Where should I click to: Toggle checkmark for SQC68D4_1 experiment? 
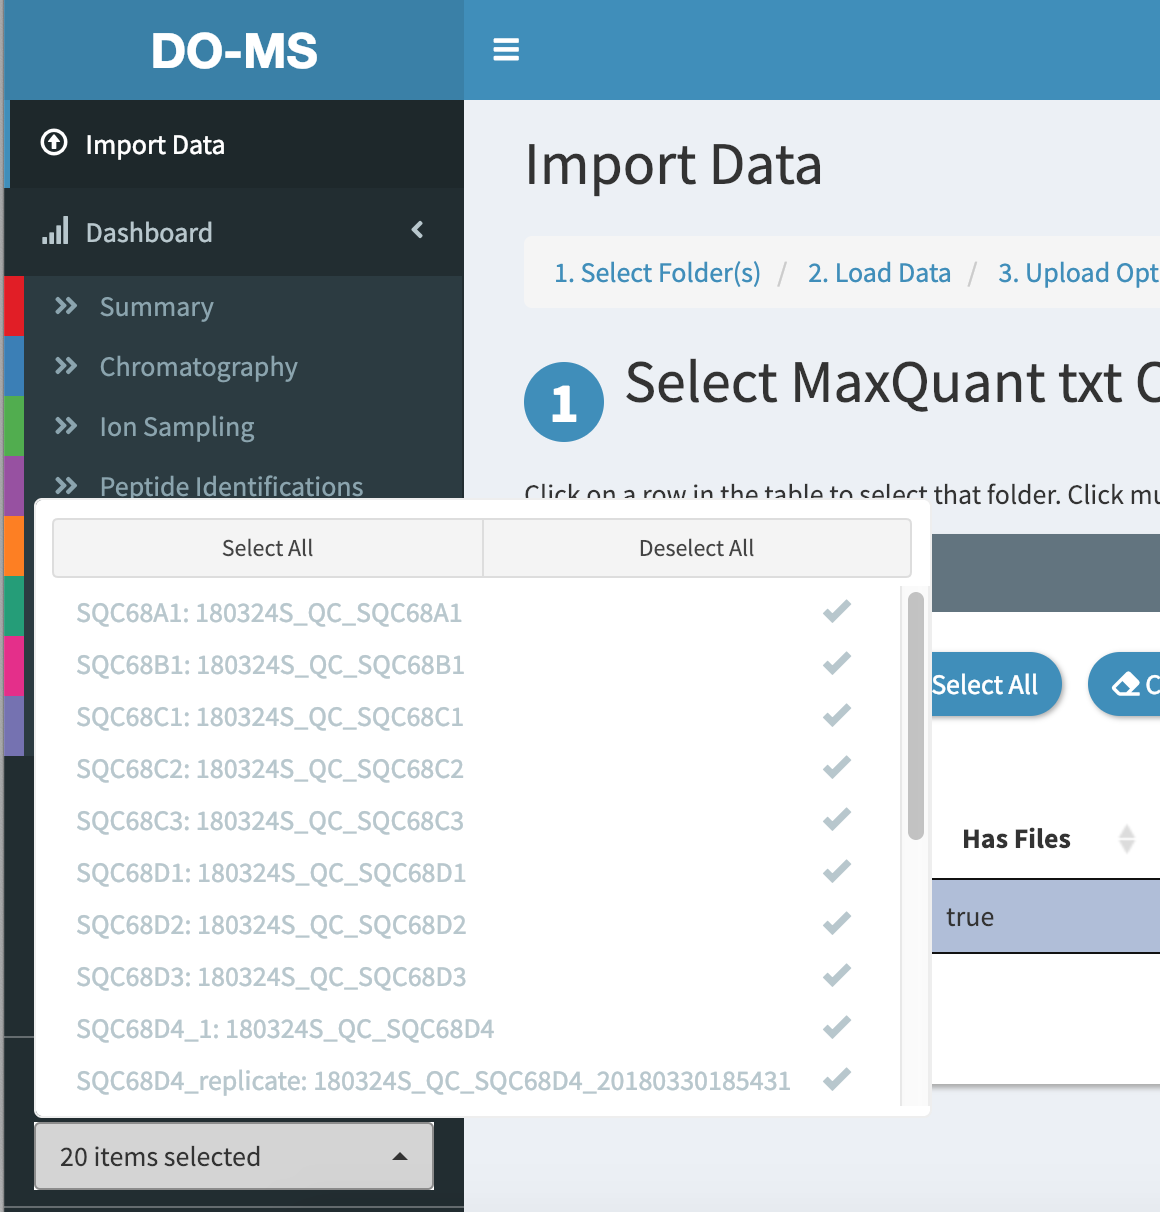pyautogui.click(x=837, y=1027)
